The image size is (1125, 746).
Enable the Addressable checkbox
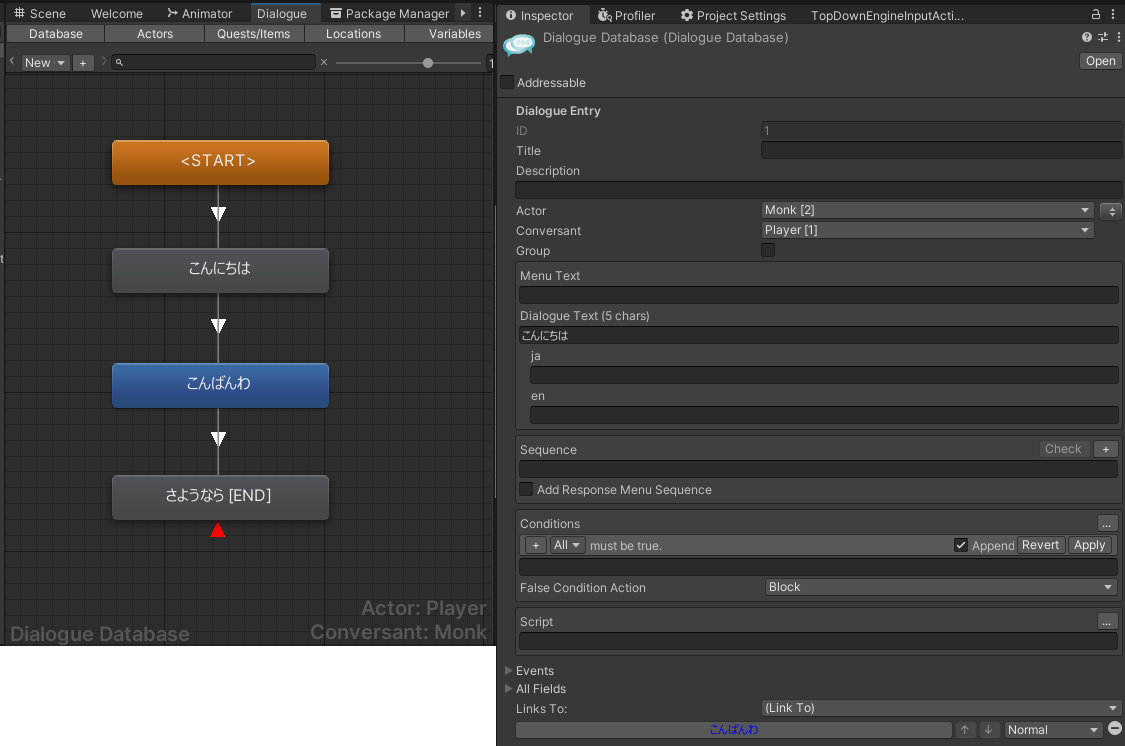(506, 82)
